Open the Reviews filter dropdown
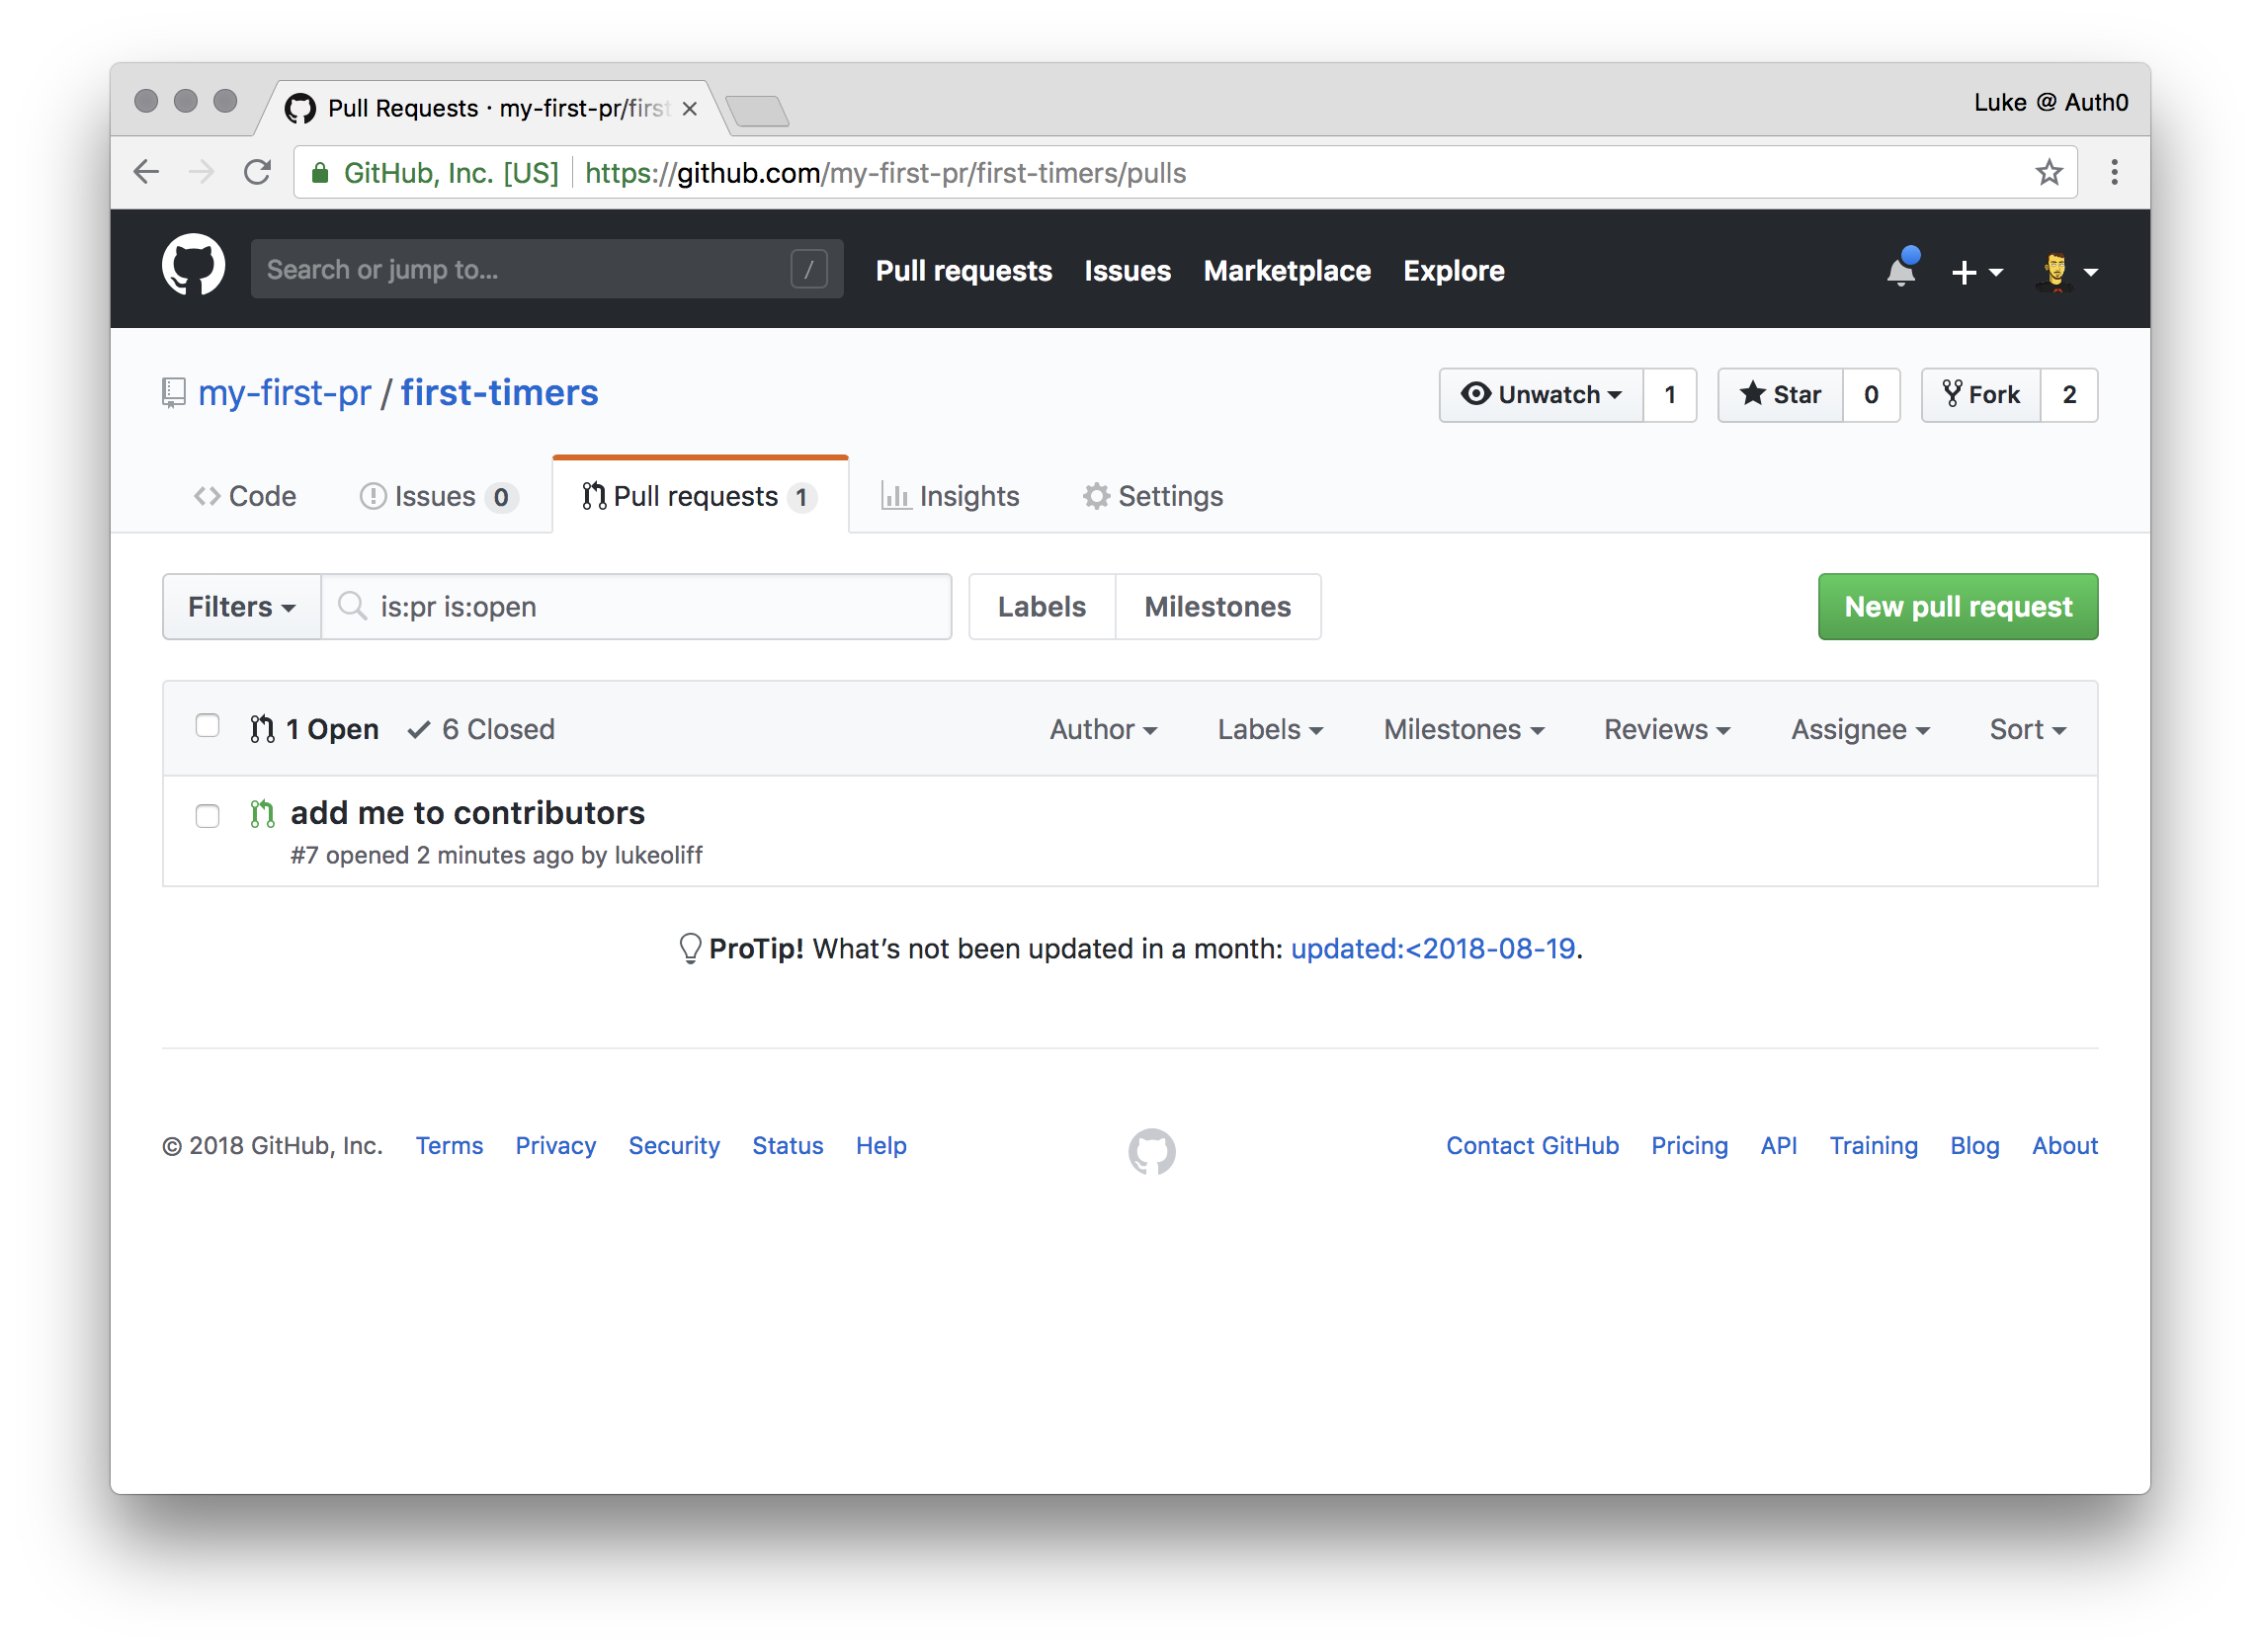 1667,729
